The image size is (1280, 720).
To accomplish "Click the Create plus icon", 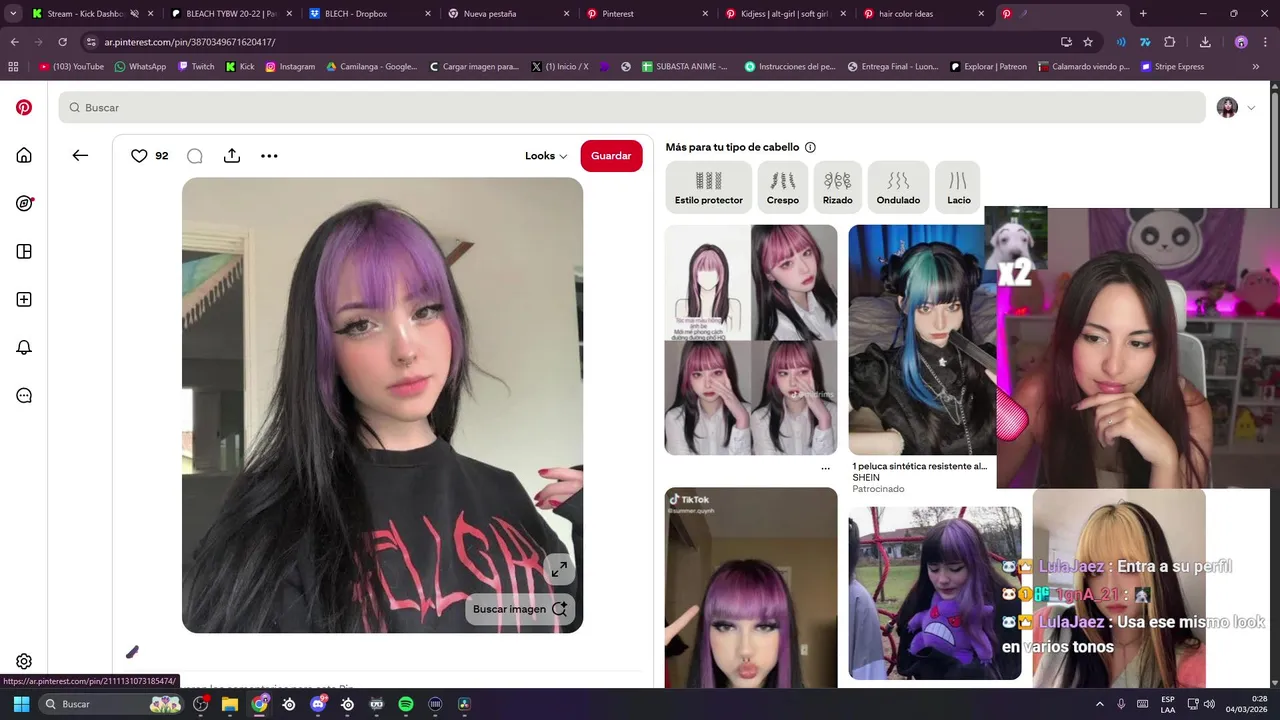I will pos(24,299).
